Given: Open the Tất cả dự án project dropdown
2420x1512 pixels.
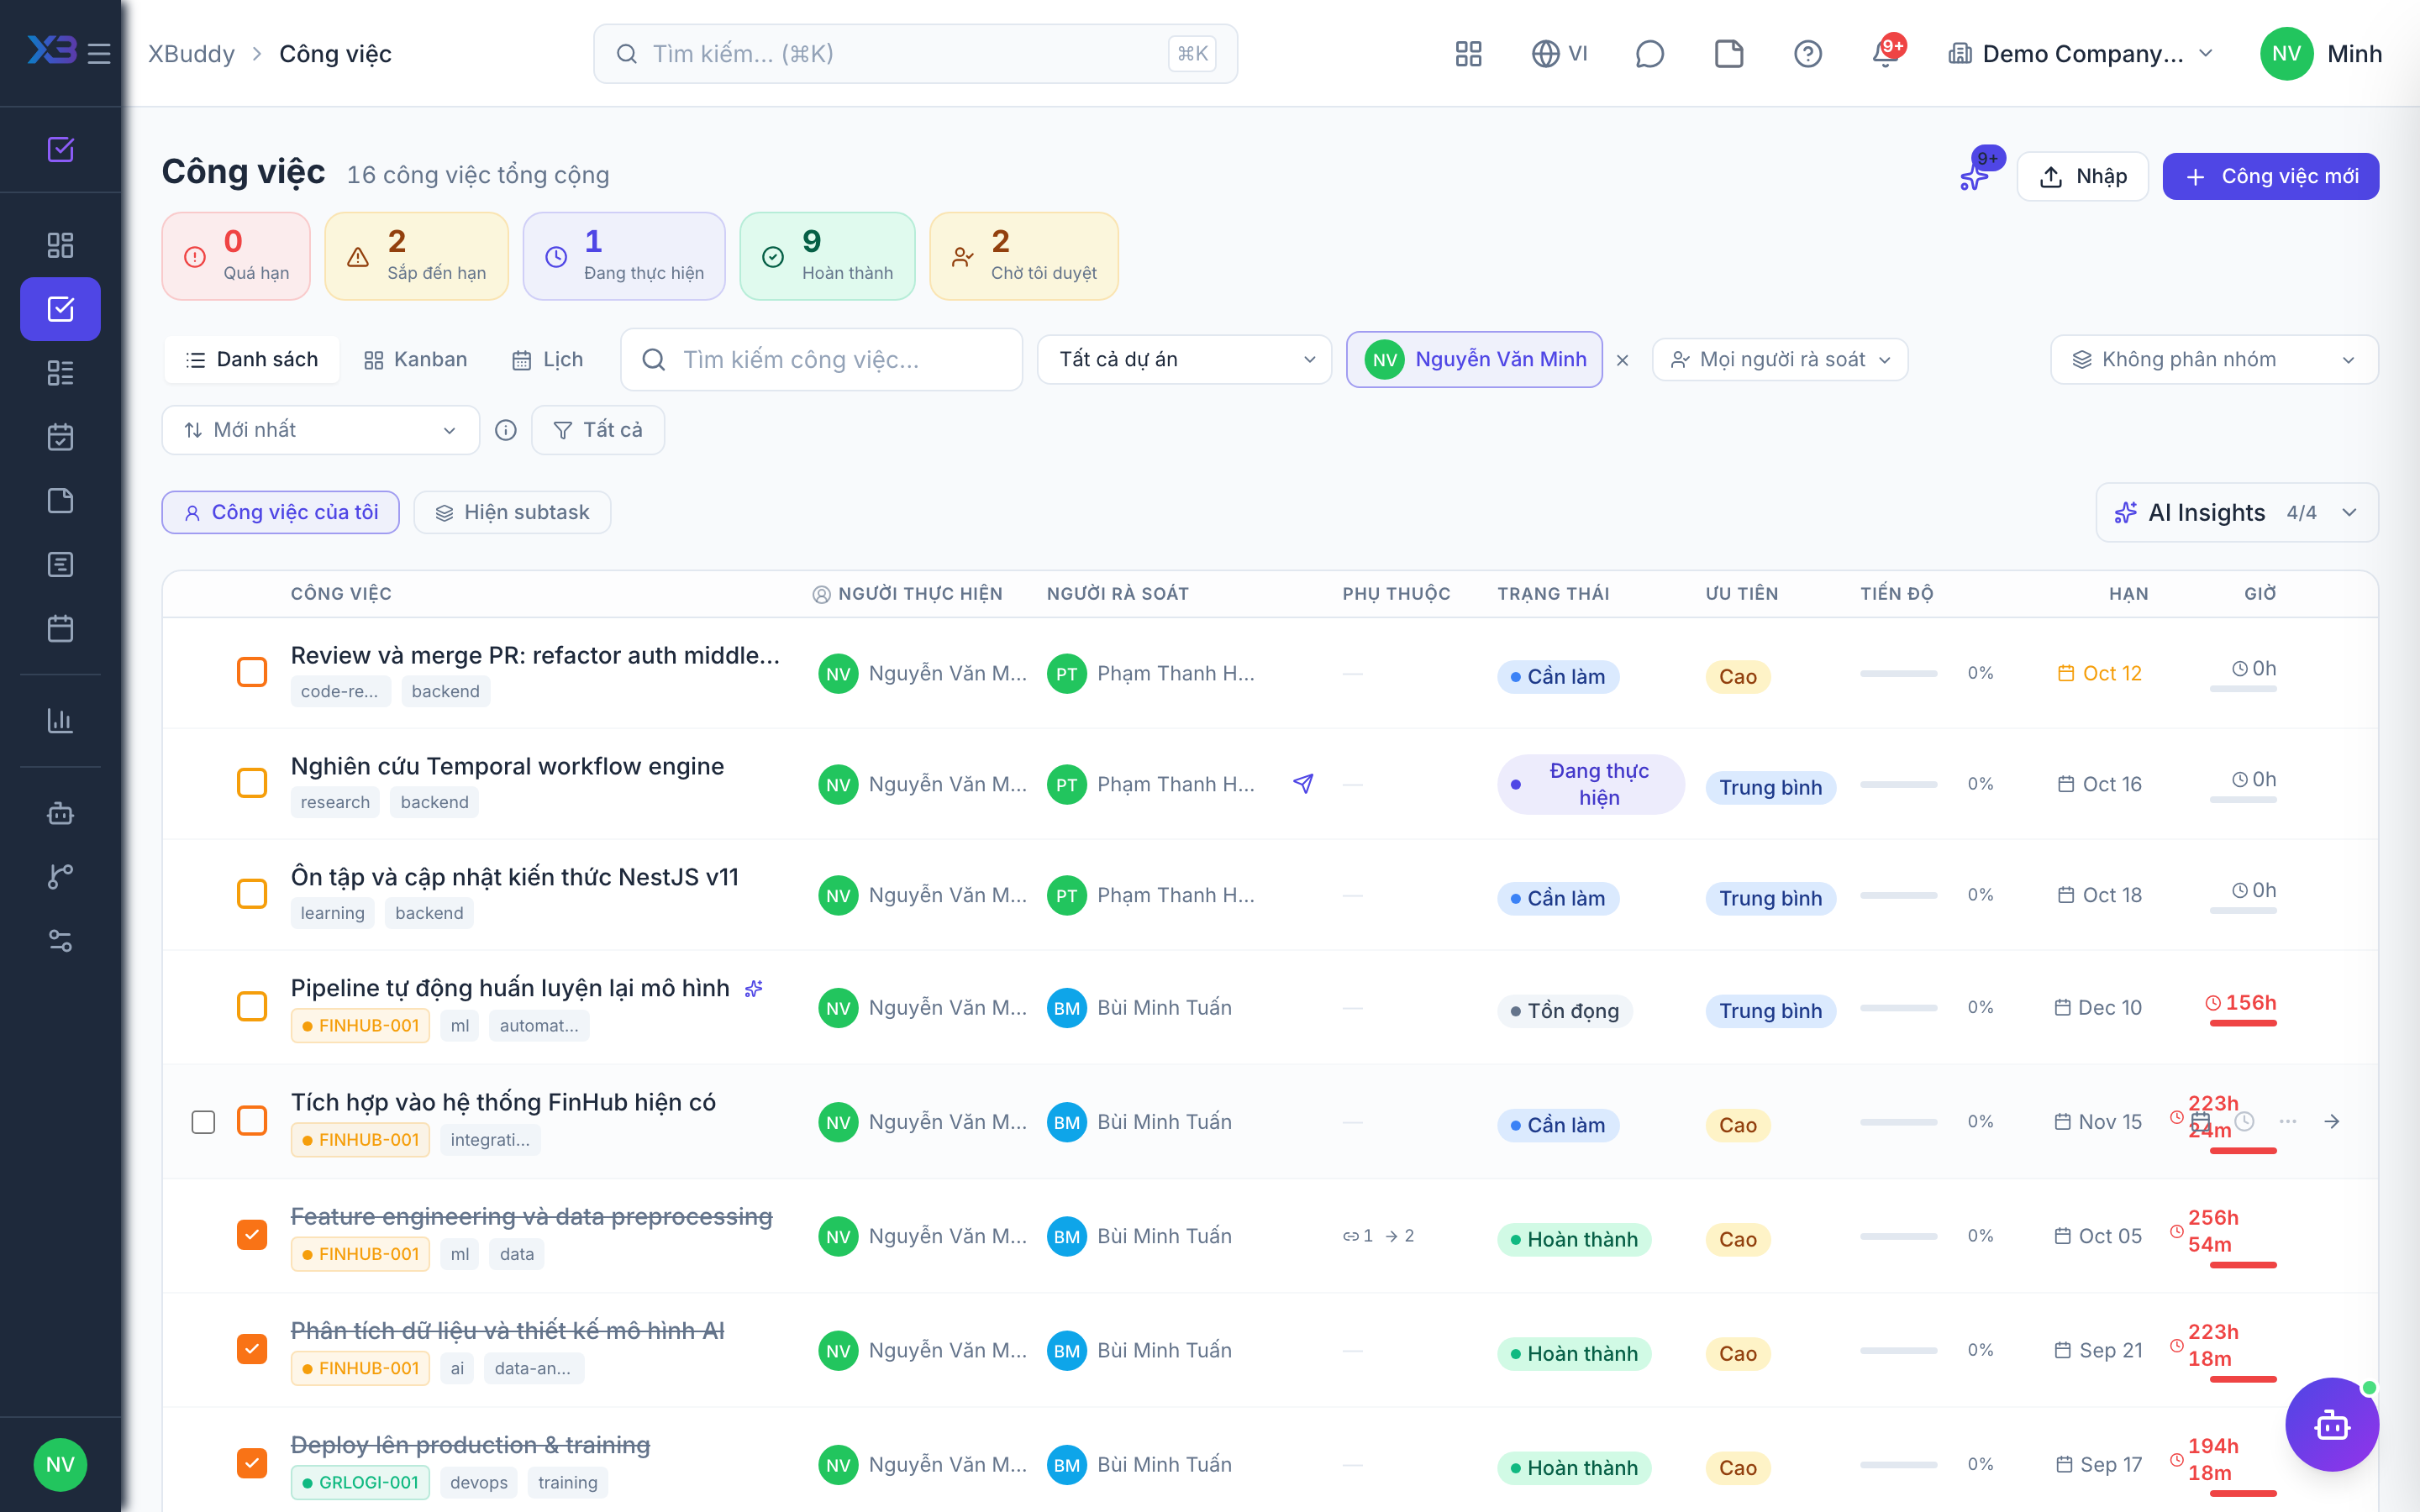Looking at the screenshot, I should 1184,360.
